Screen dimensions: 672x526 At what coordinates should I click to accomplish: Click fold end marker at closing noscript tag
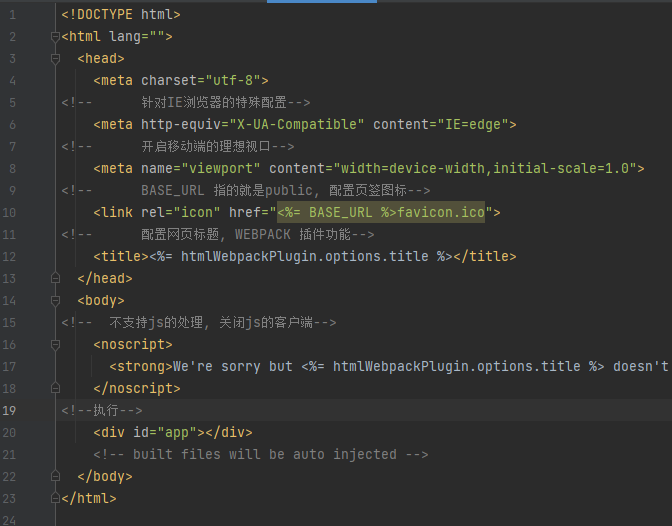[56, 388]
